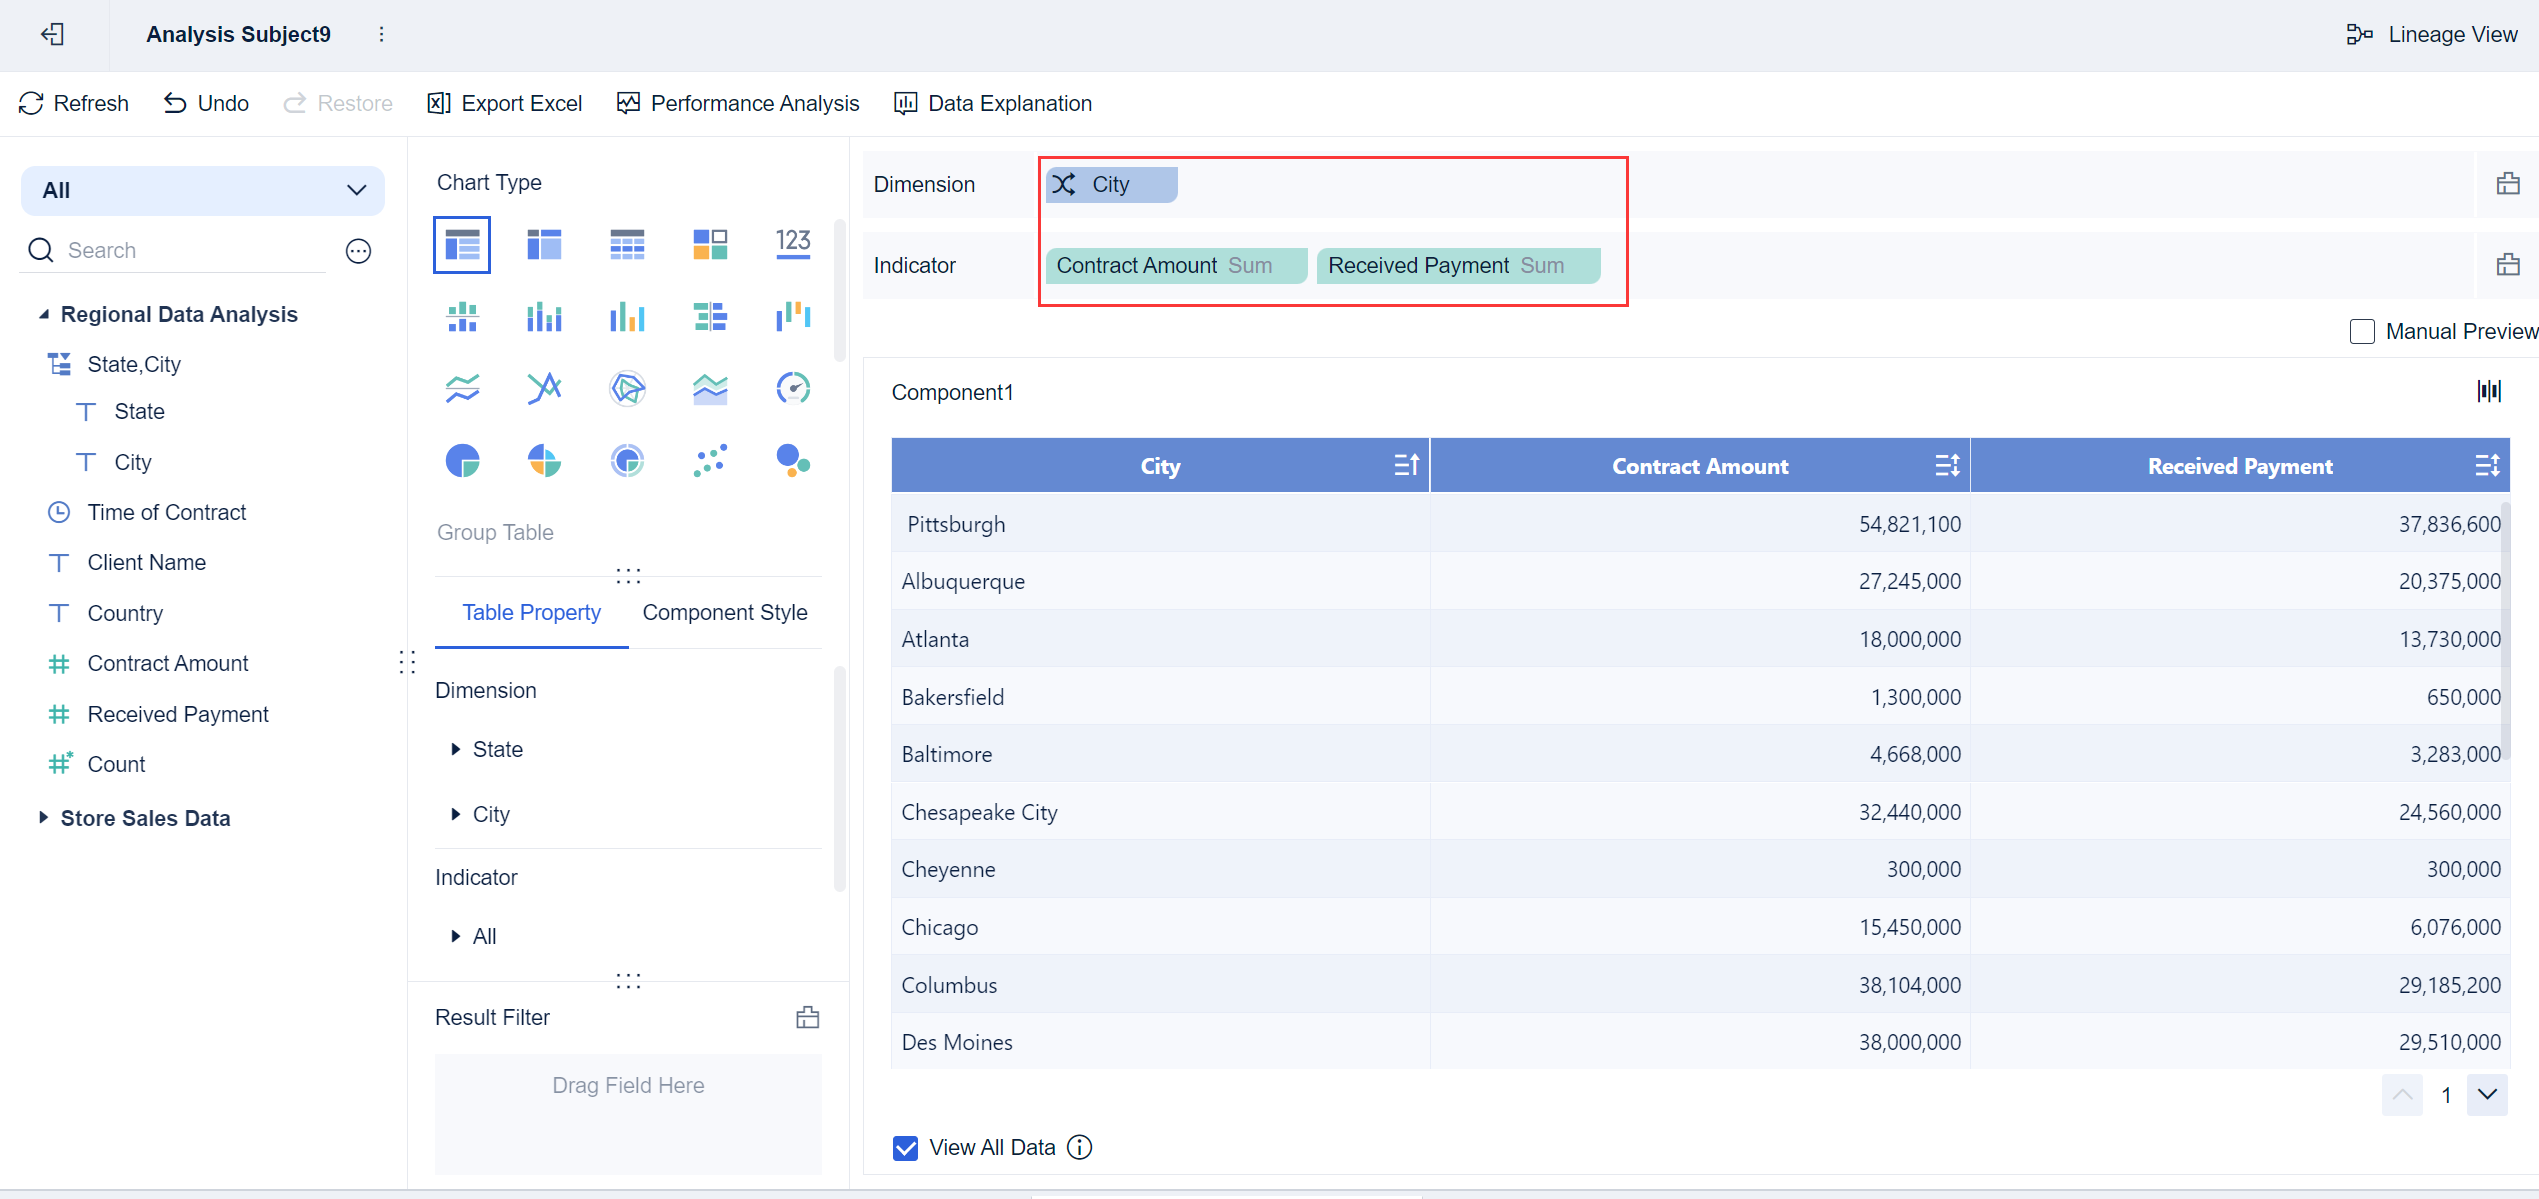Expand the All indicator property
The image size is (2539, 1199).
[x=456, y=937]
